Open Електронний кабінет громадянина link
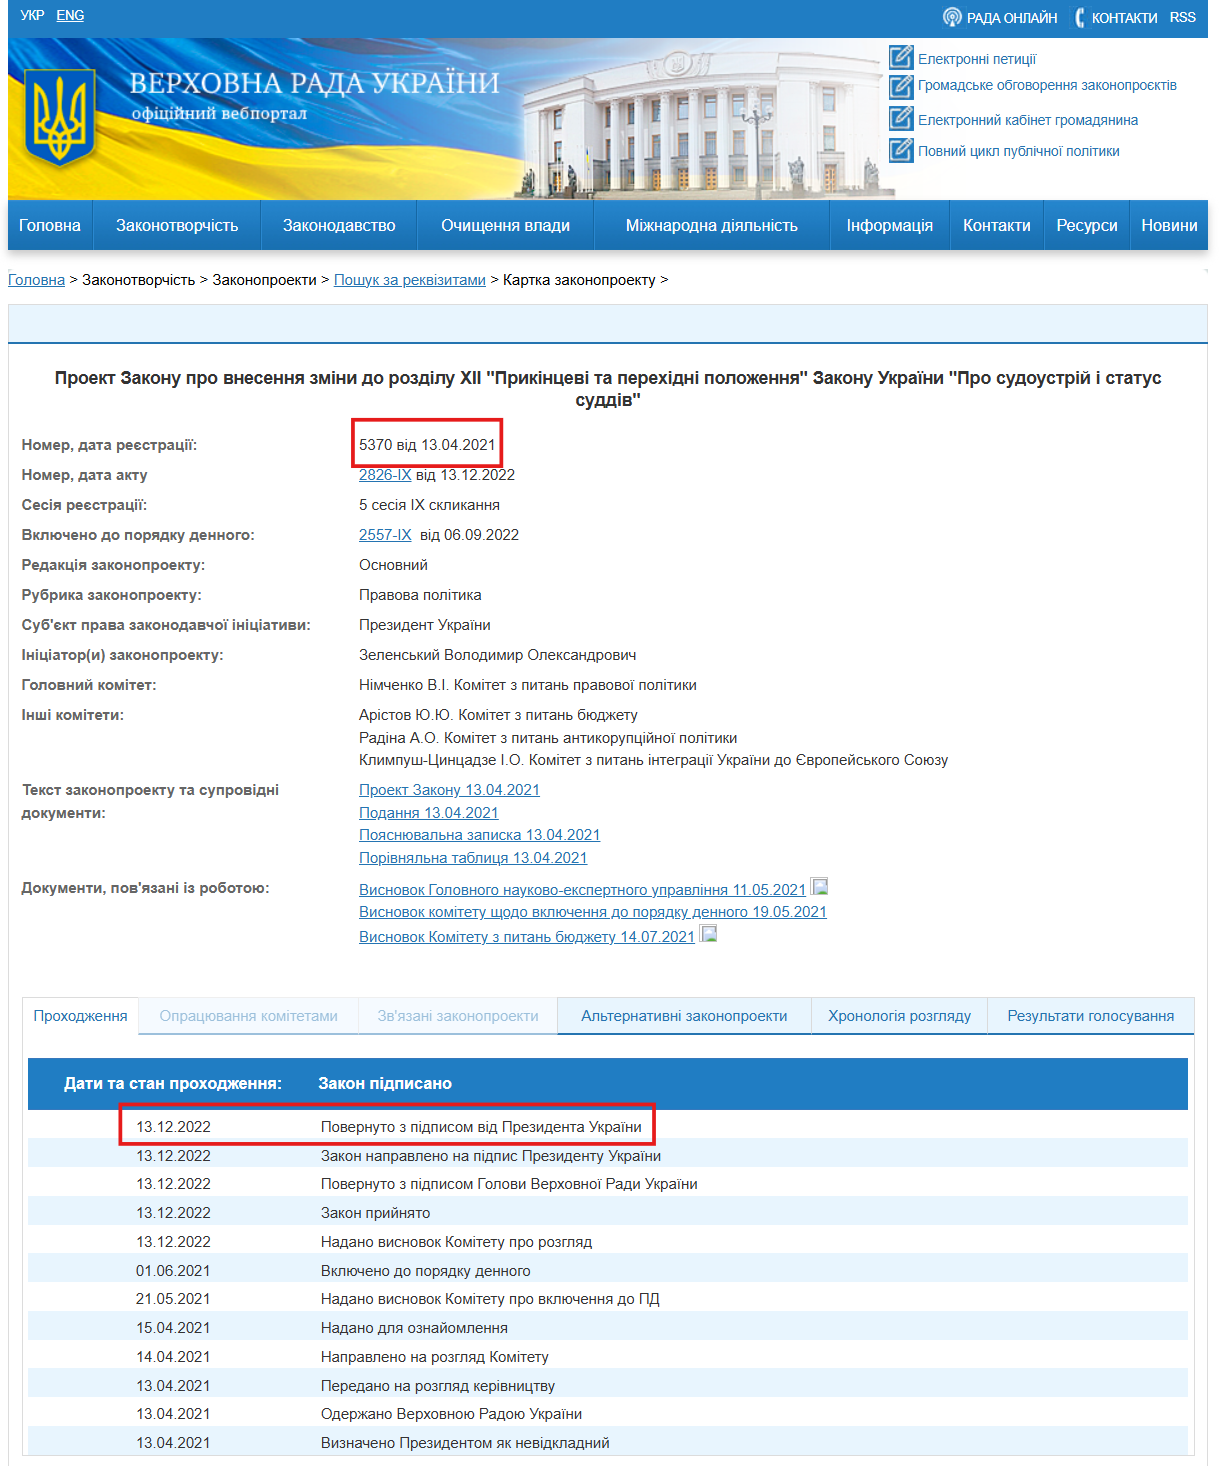 click(x=1028, y=120)
